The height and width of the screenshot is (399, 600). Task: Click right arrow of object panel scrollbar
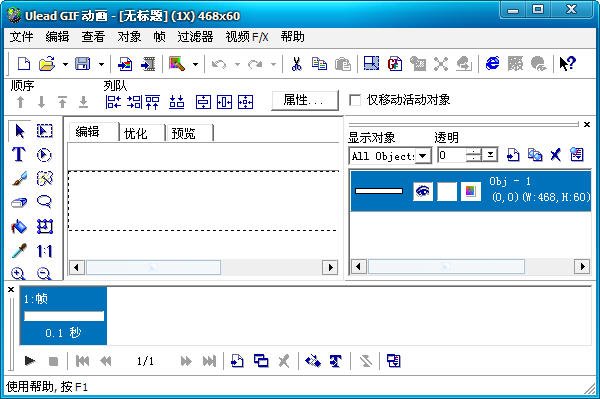click(x=582, y=266)
